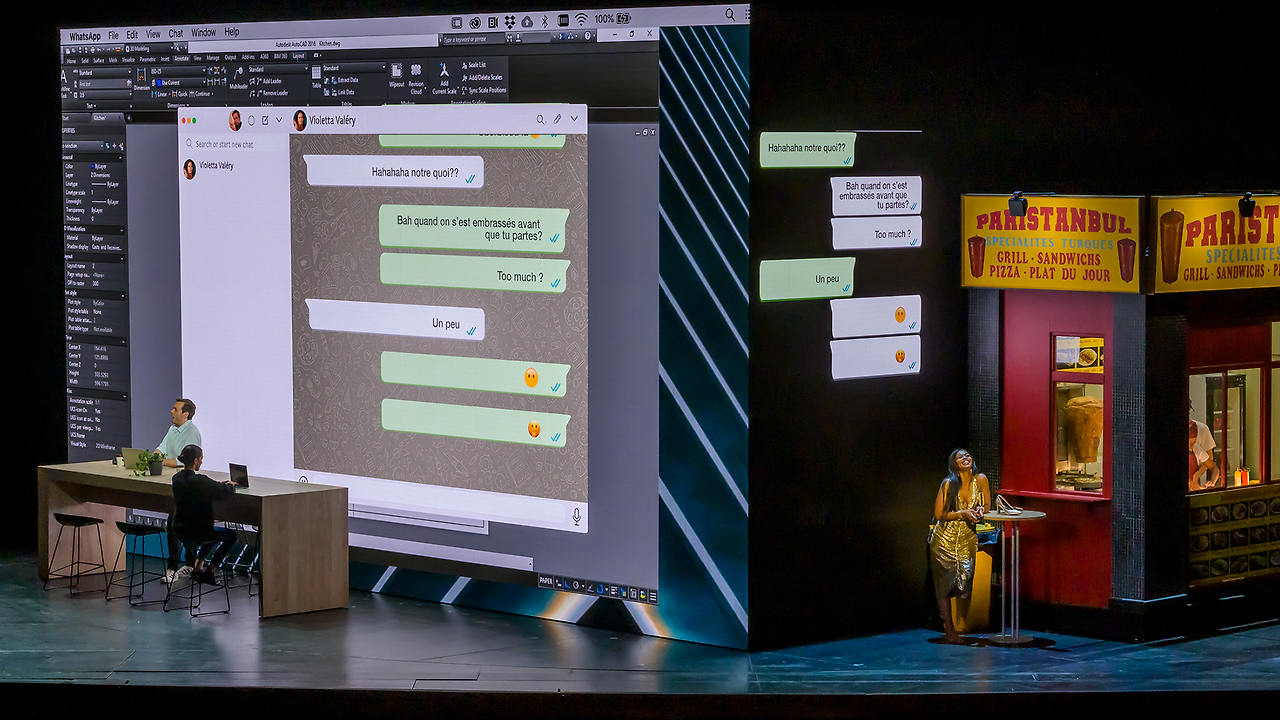
Task: Open the table style Standard dropdown
Action: point(354,68)
